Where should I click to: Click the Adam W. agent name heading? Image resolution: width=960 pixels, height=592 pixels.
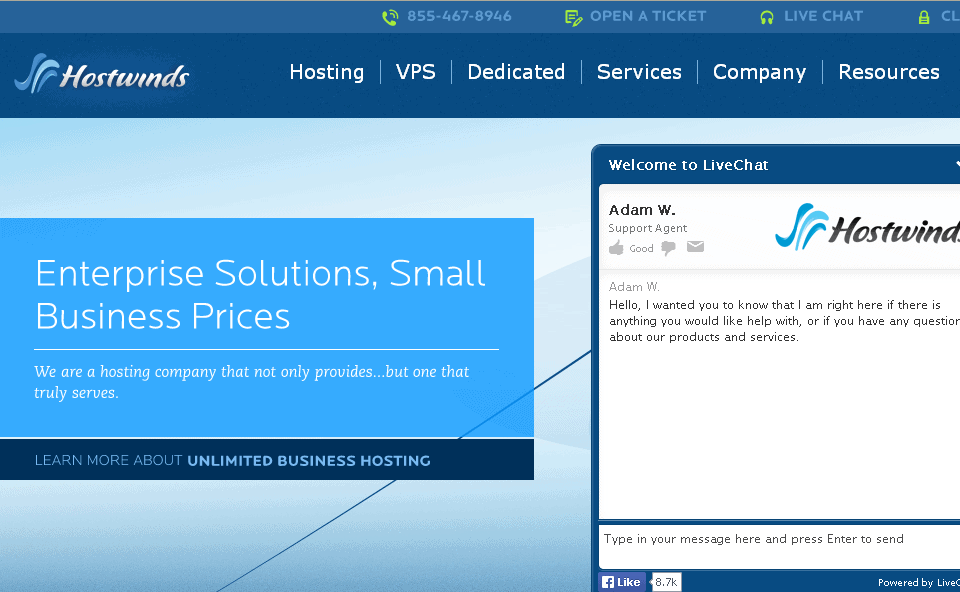642,210
